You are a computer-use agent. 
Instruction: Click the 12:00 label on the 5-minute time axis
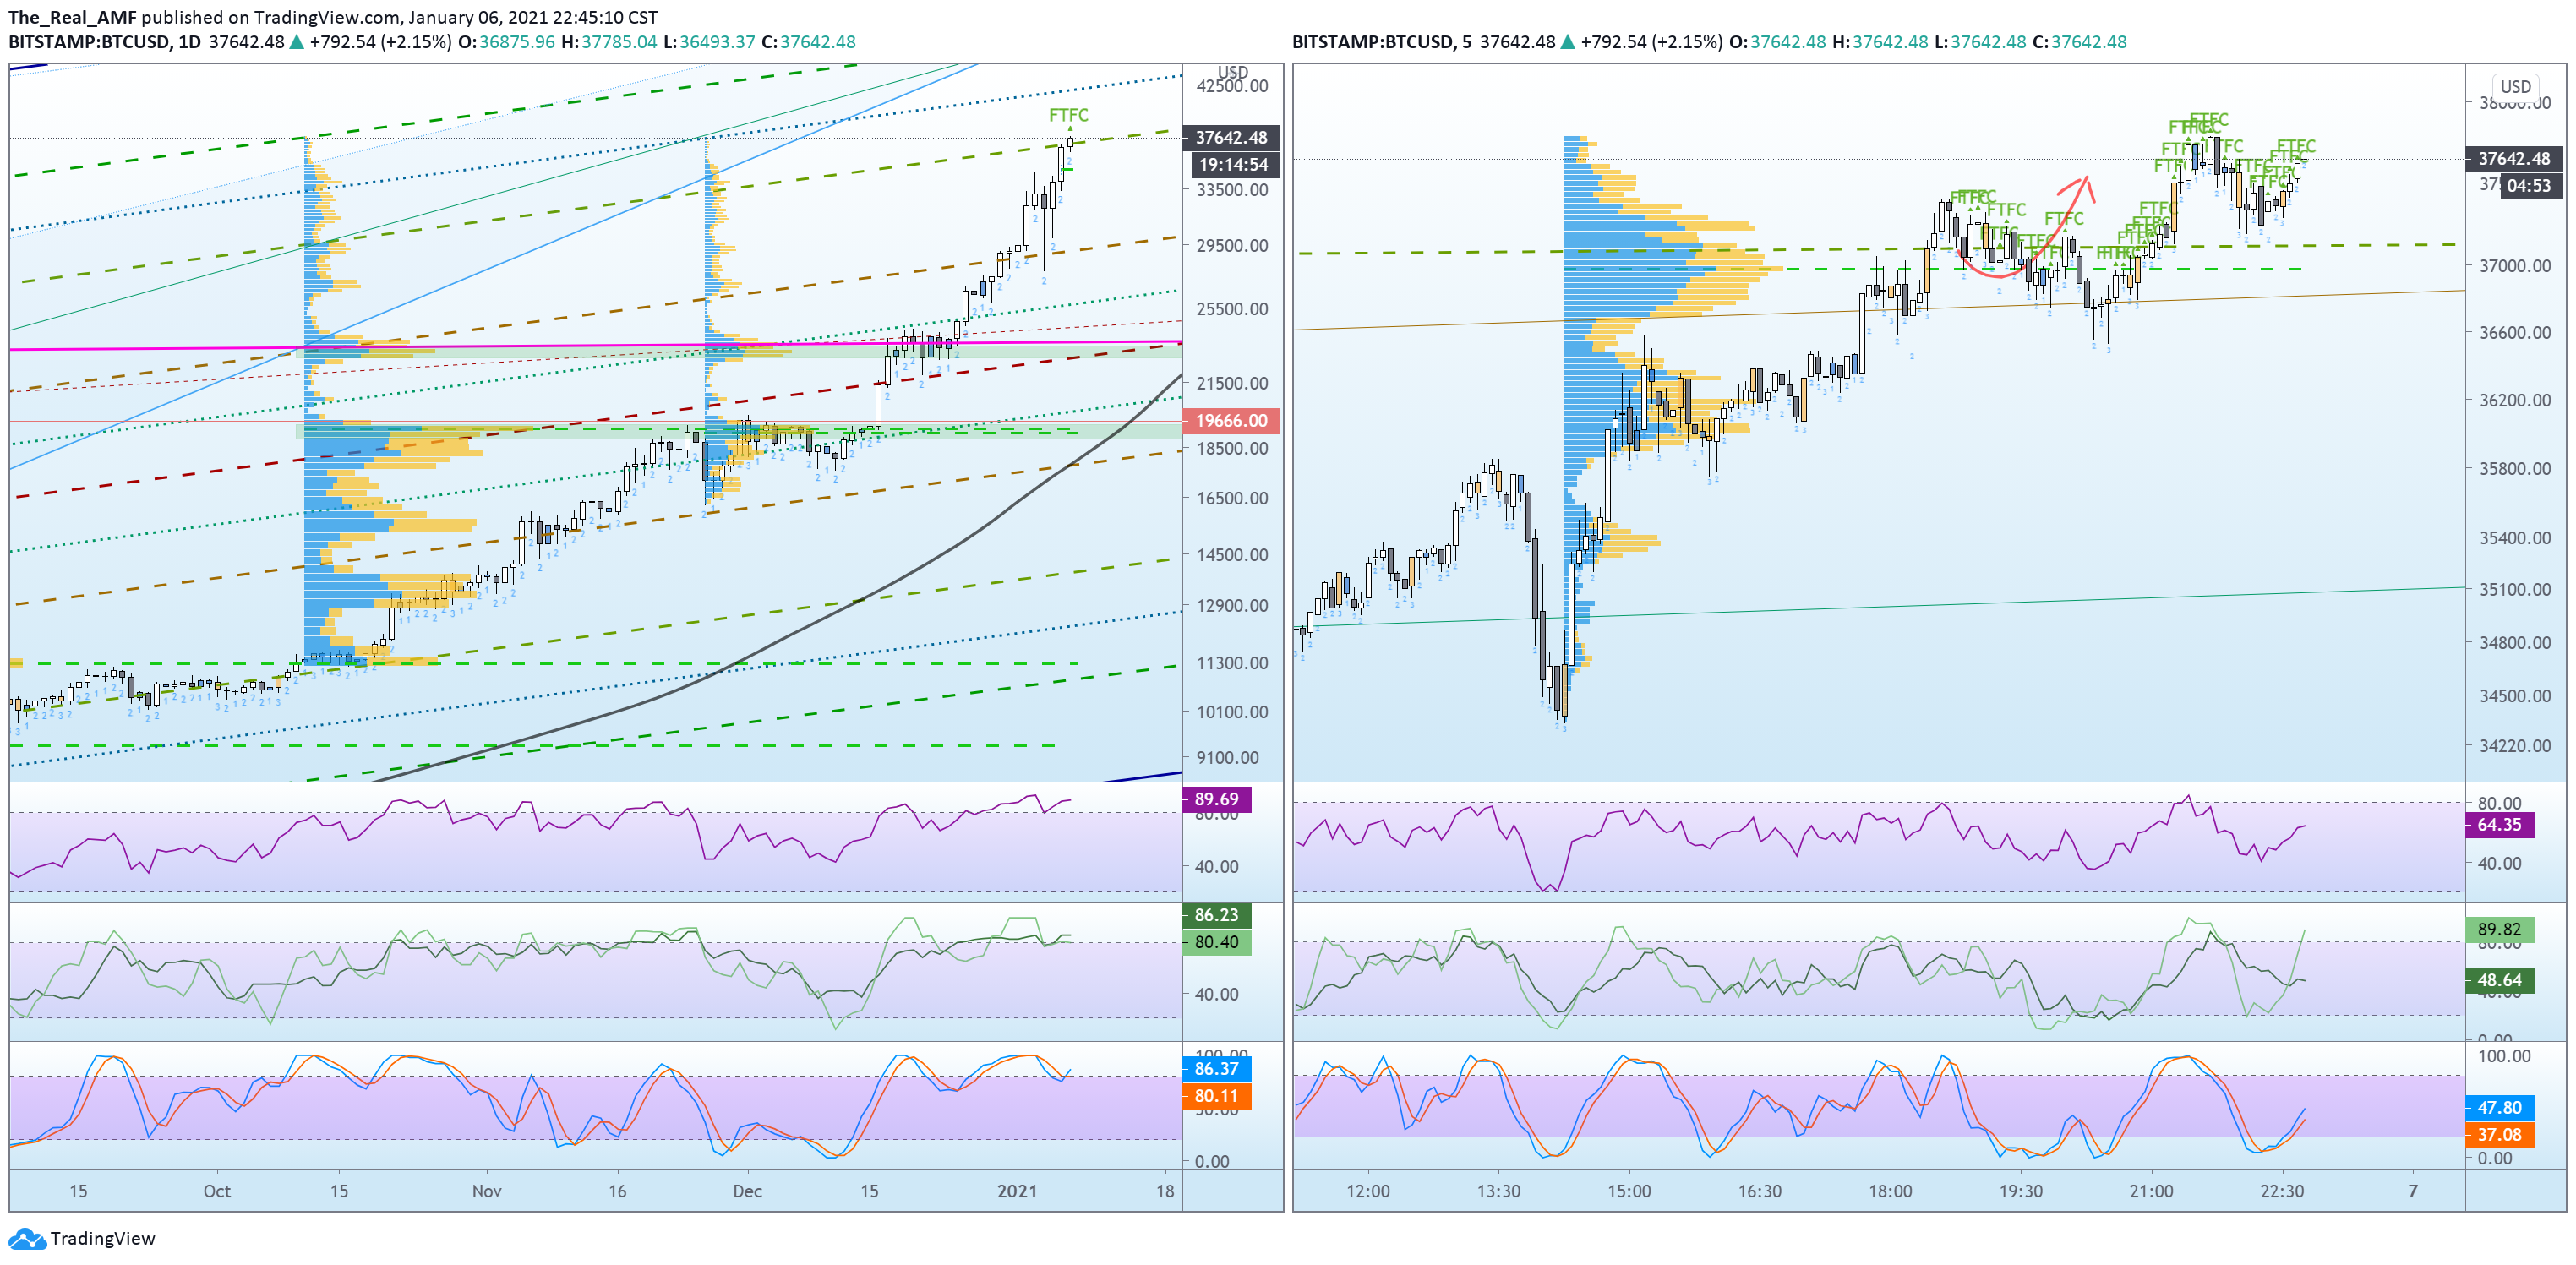[x=1368, y=1191]
